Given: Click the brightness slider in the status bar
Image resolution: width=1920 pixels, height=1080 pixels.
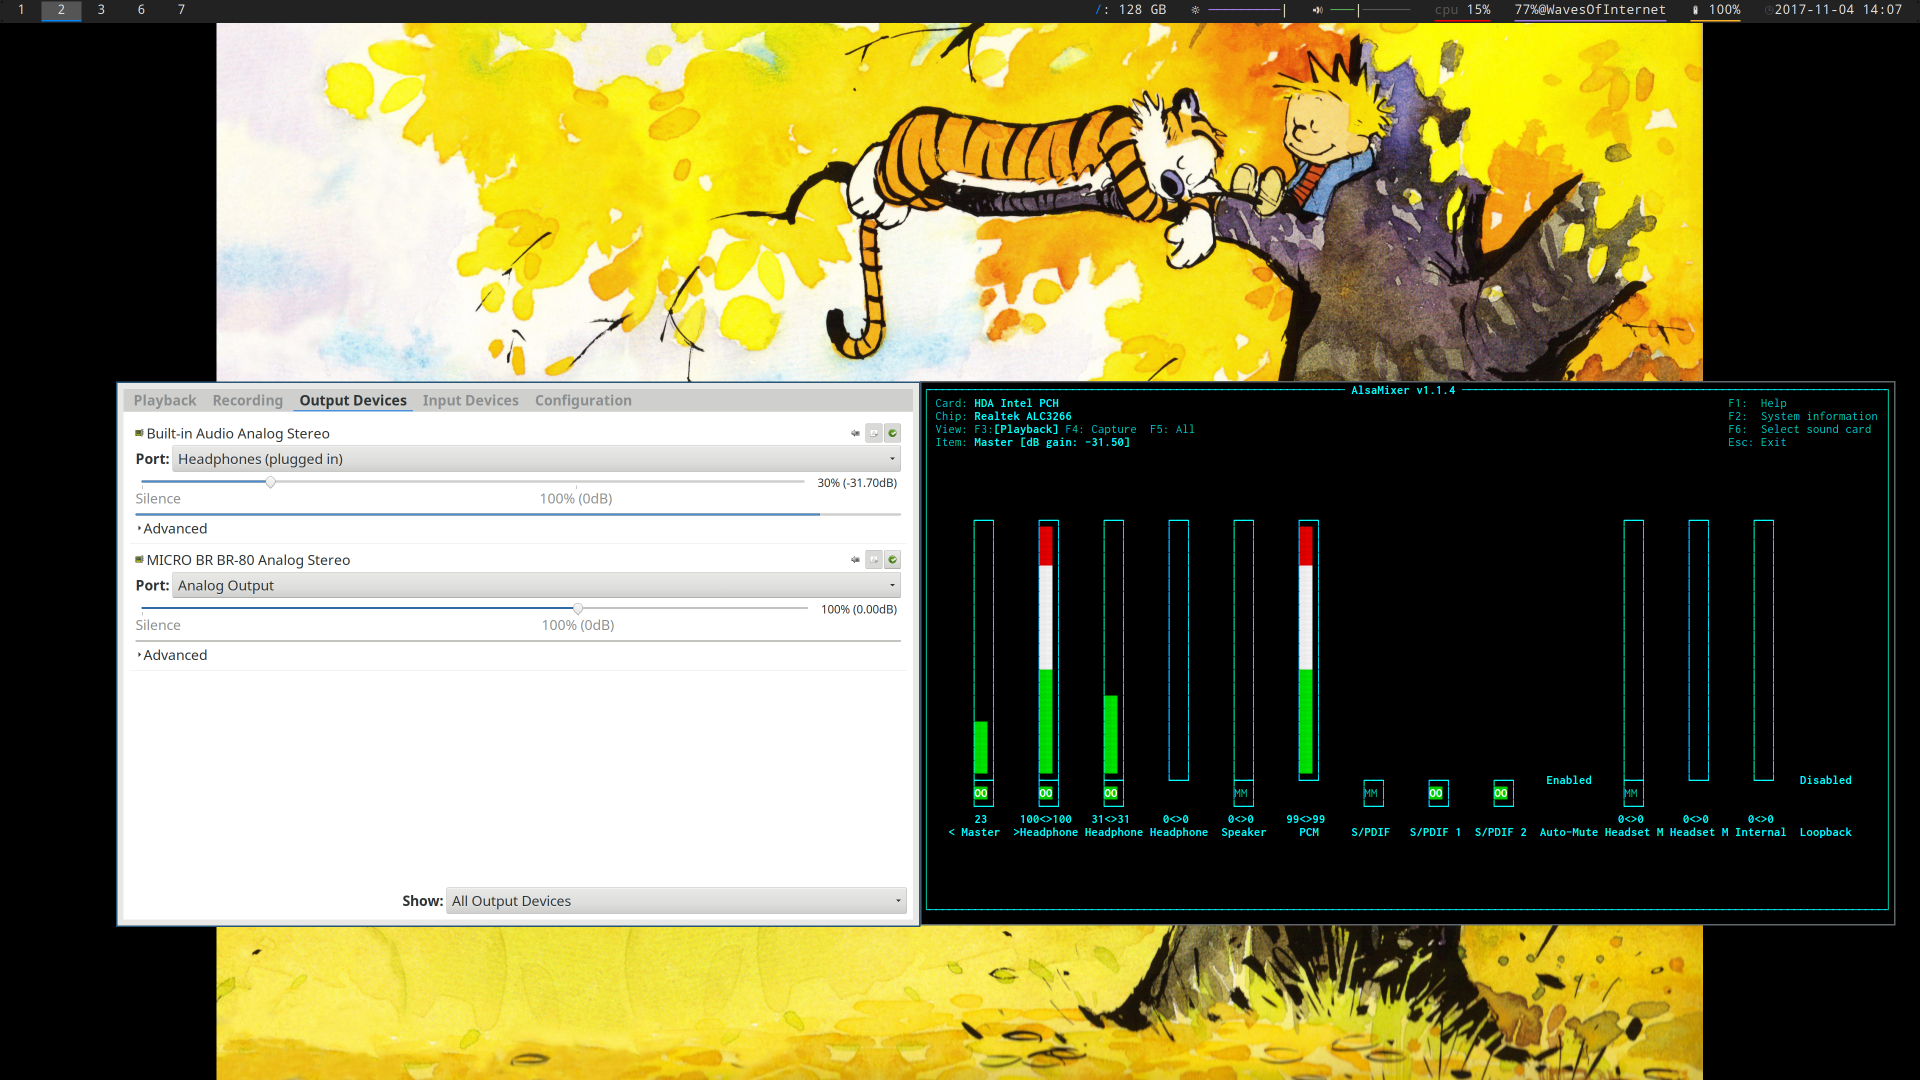Looking at the screenshot, I should pyautogui.click(x=1247, y=10).
